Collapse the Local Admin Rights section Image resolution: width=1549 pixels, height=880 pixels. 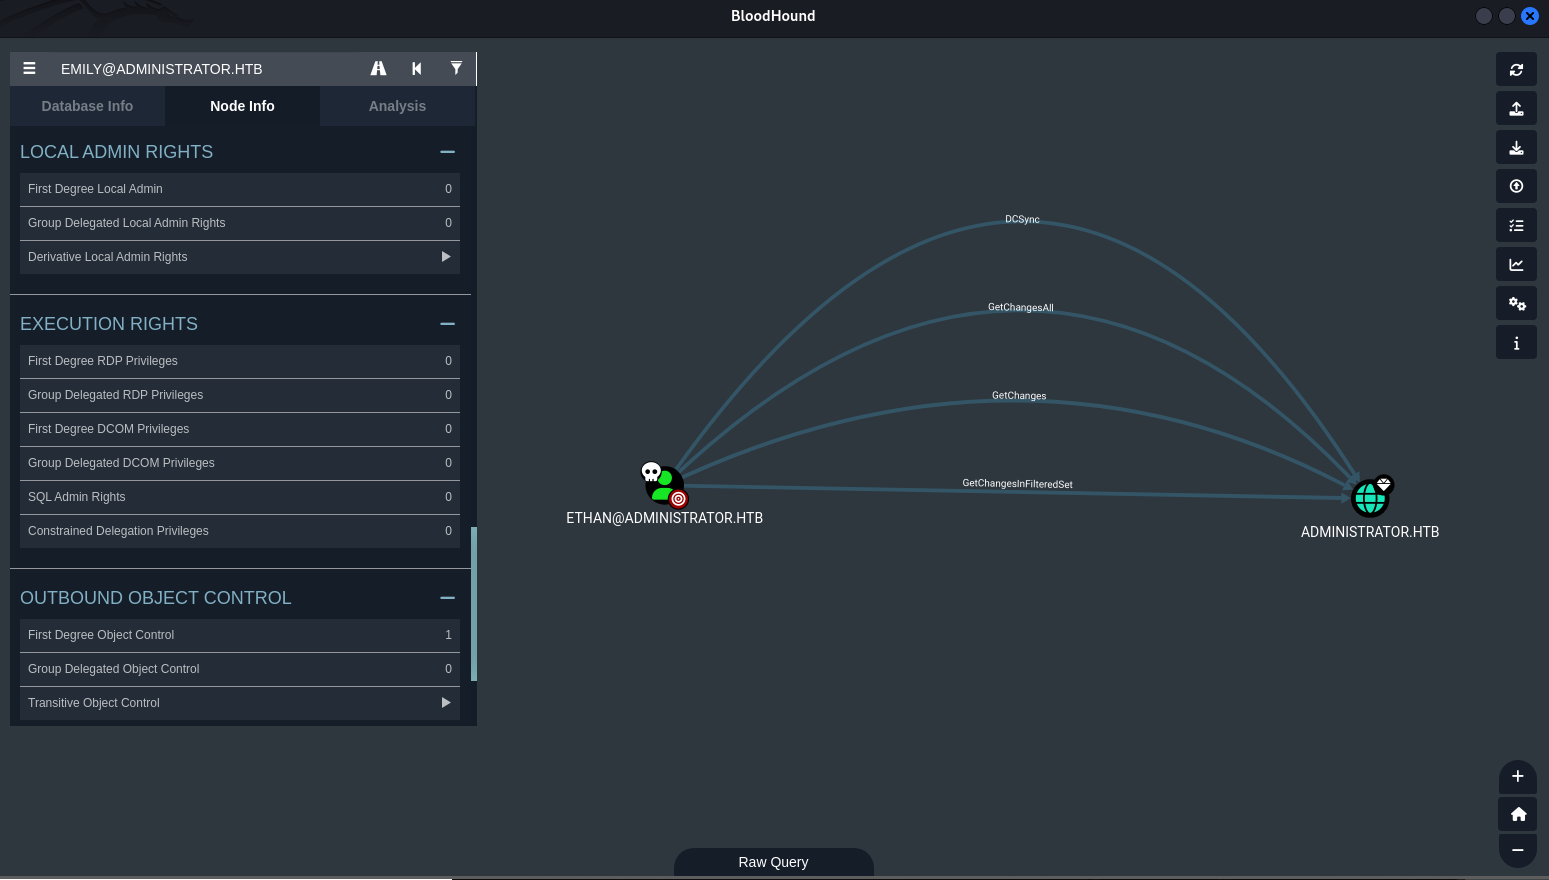447,152
